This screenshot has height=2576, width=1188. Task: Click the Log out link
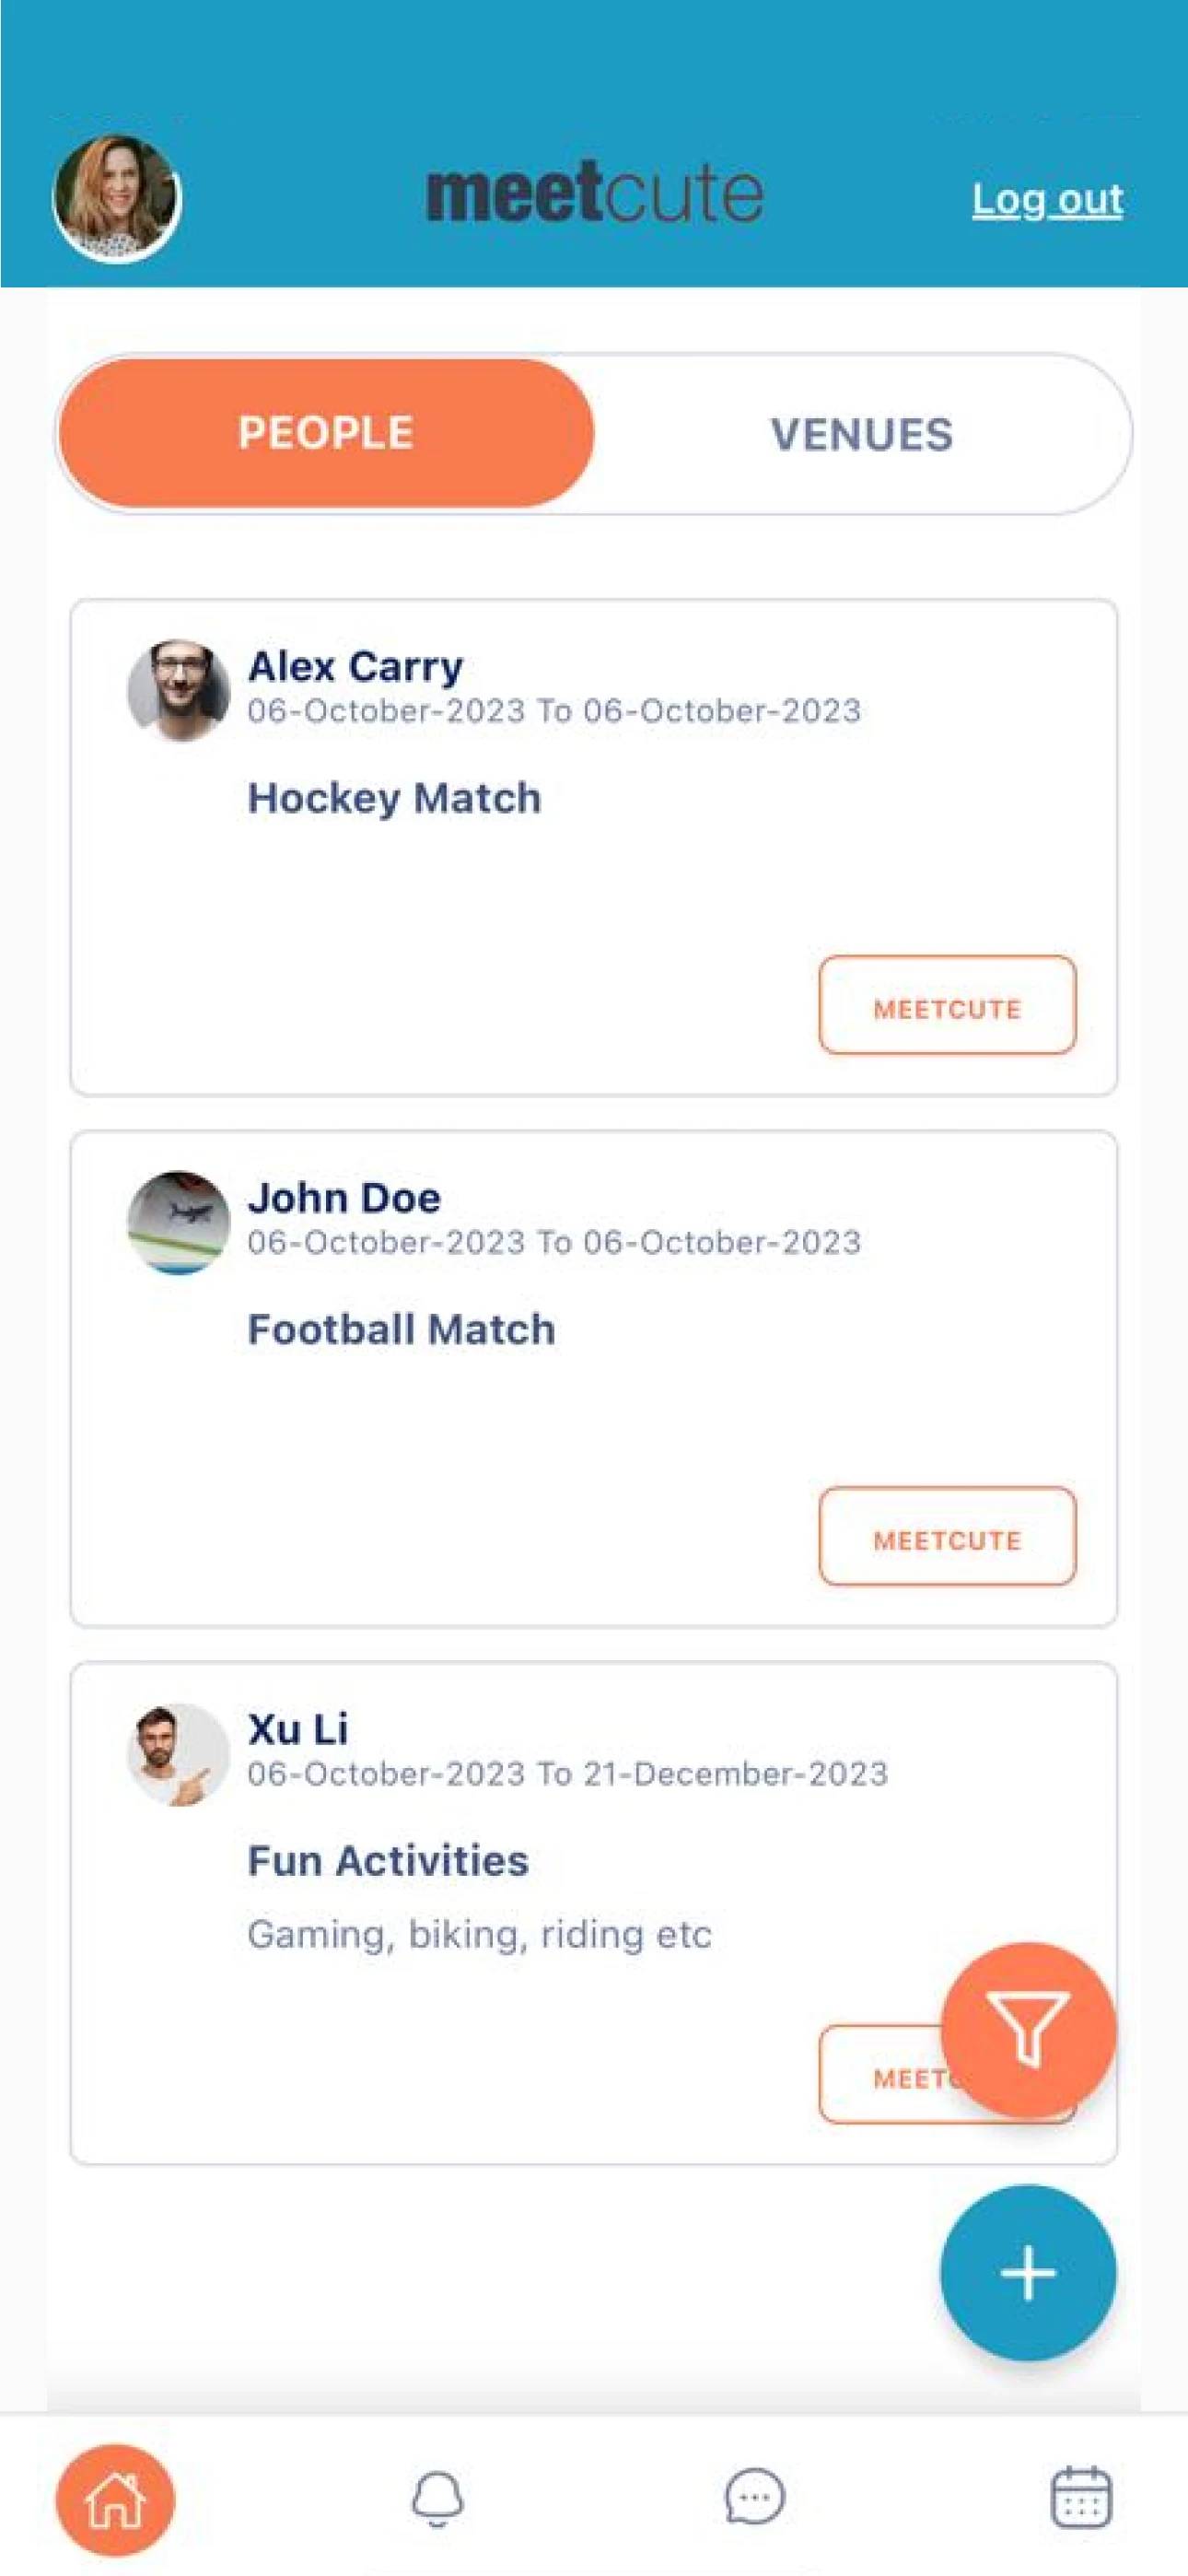[1047, 199]
